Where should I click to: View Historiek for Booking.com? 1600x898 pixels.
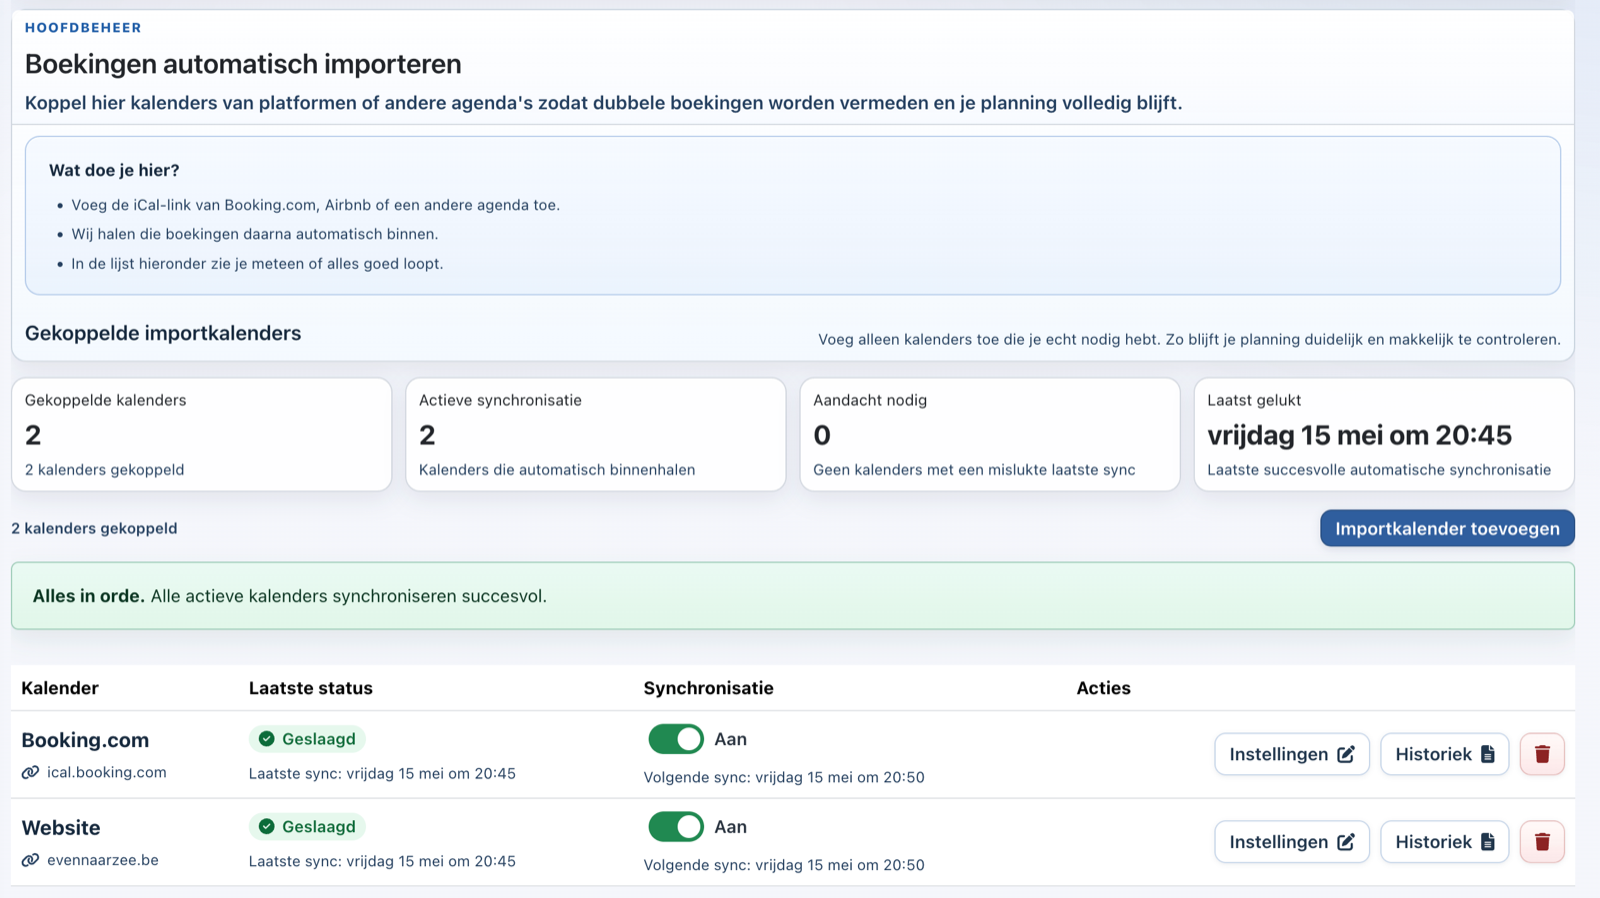coord(1445,754)
